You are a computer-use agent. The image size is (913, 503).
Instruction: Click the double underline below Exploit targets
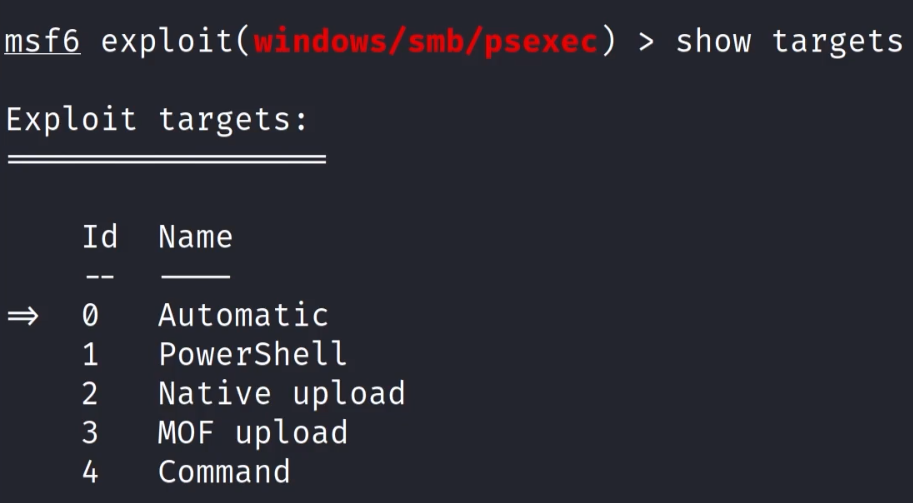(x=166, y=158)
